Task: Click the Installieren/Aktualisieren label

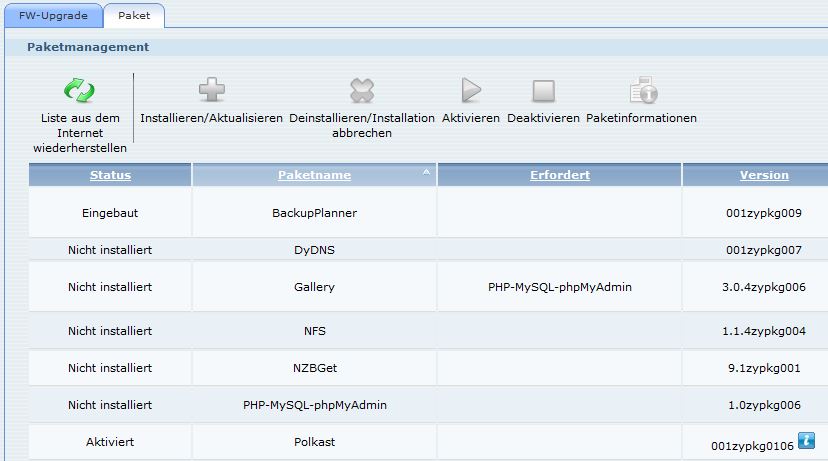Action: [212, 118]
